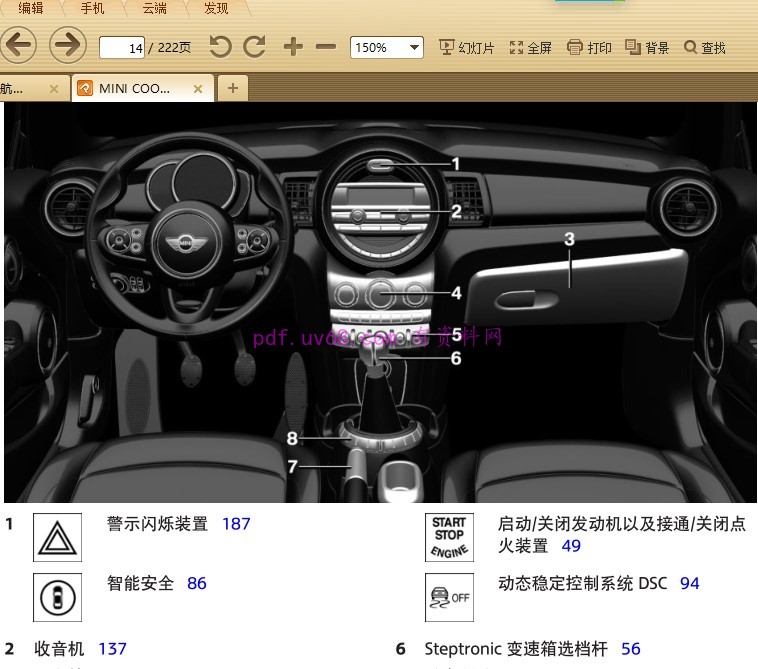758x669 pixels.
Task: Open the 发现 menu tab
Action: 216,8
